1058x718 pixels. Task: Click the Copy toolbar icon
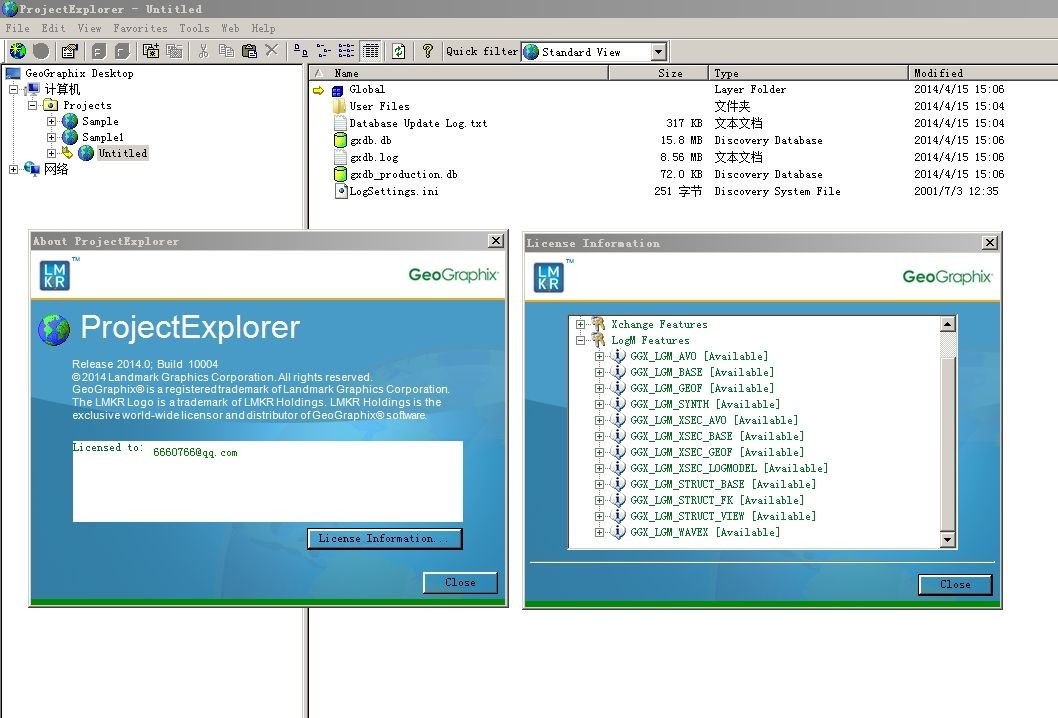coord(226,51)
